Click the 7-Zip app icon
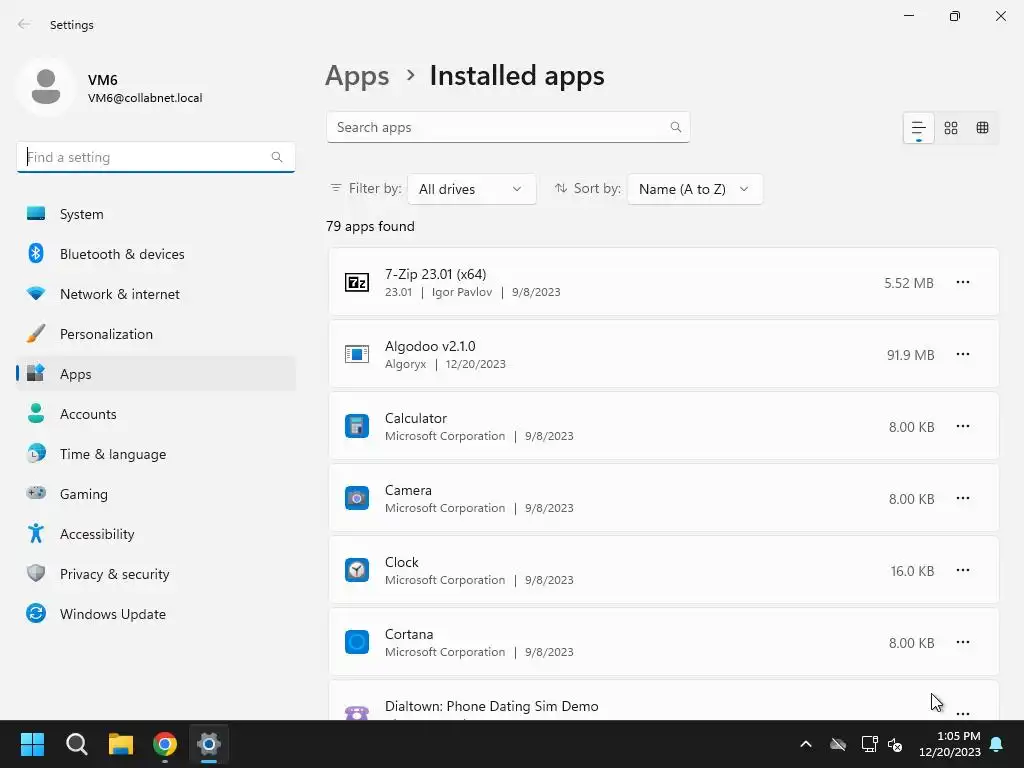The image size is (1024, 768). pos(357,283)
